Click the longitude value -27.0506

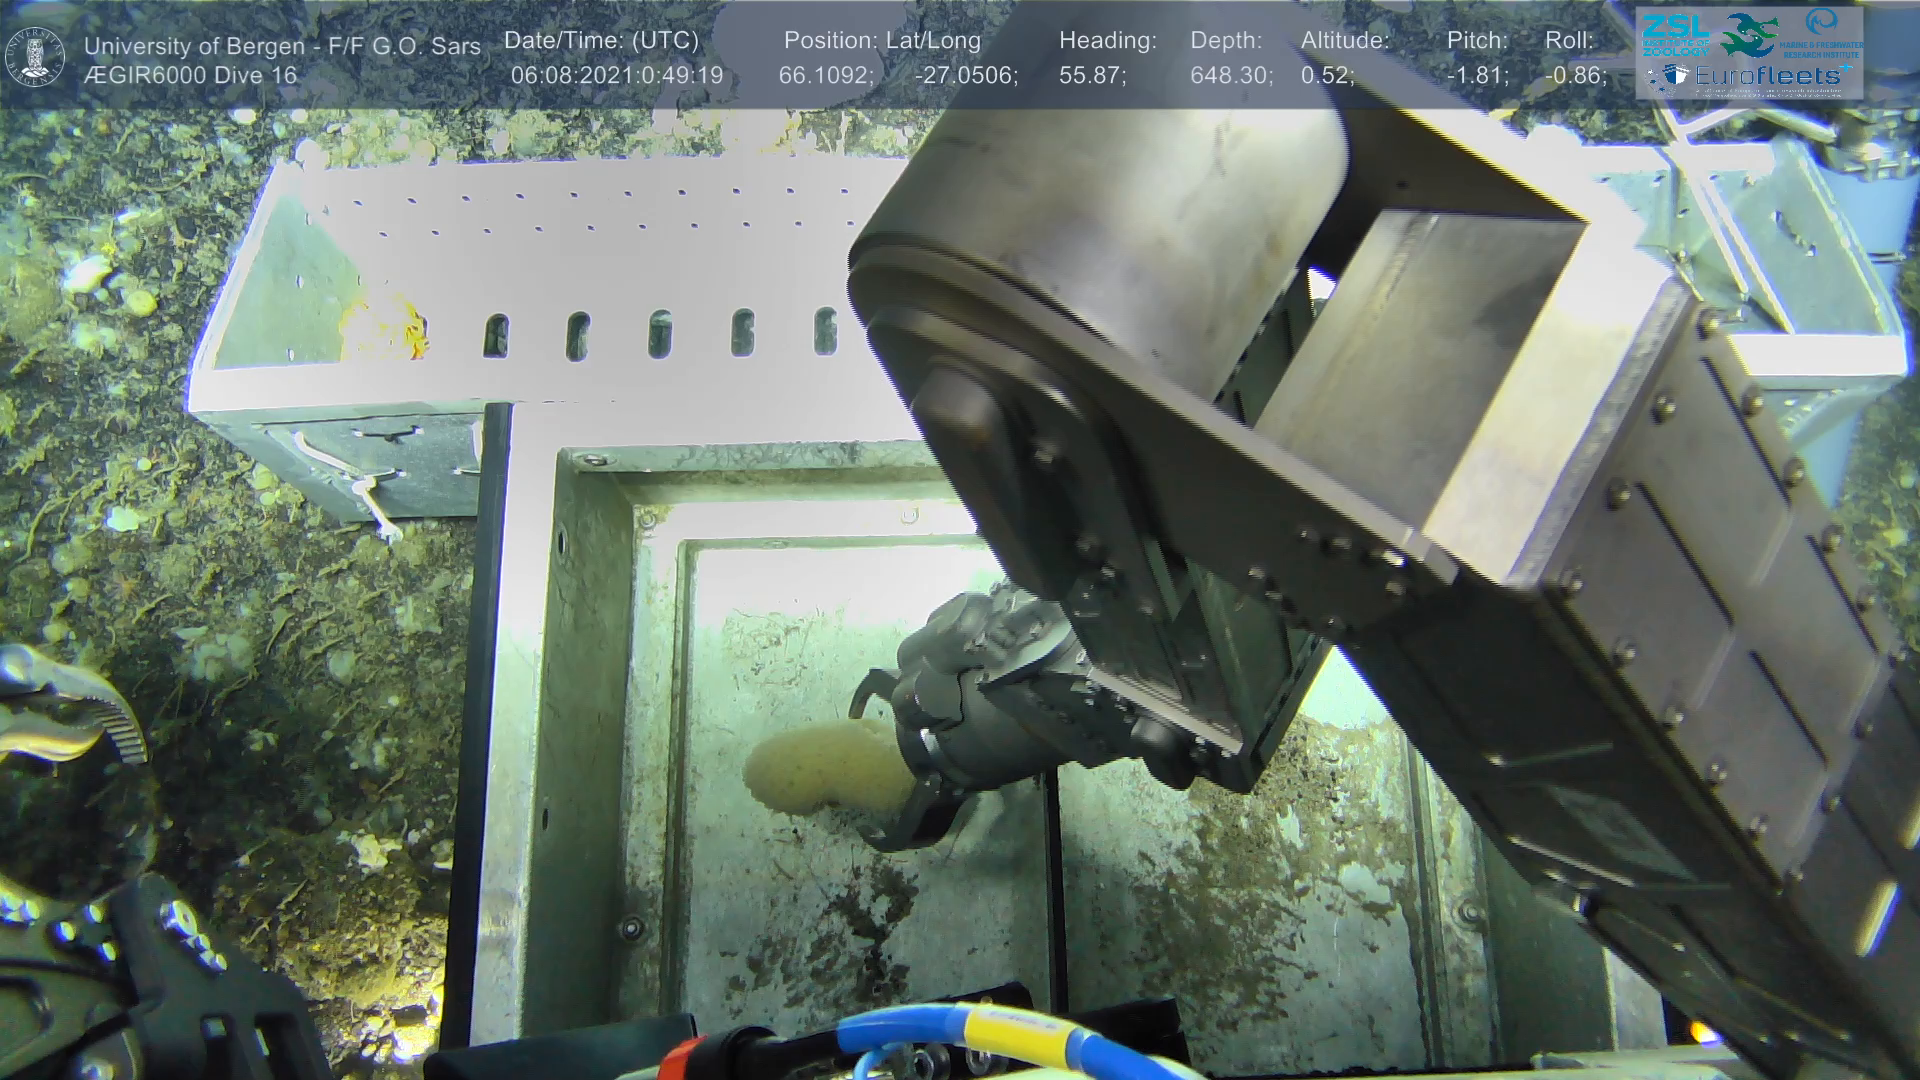tap(966, 76)
